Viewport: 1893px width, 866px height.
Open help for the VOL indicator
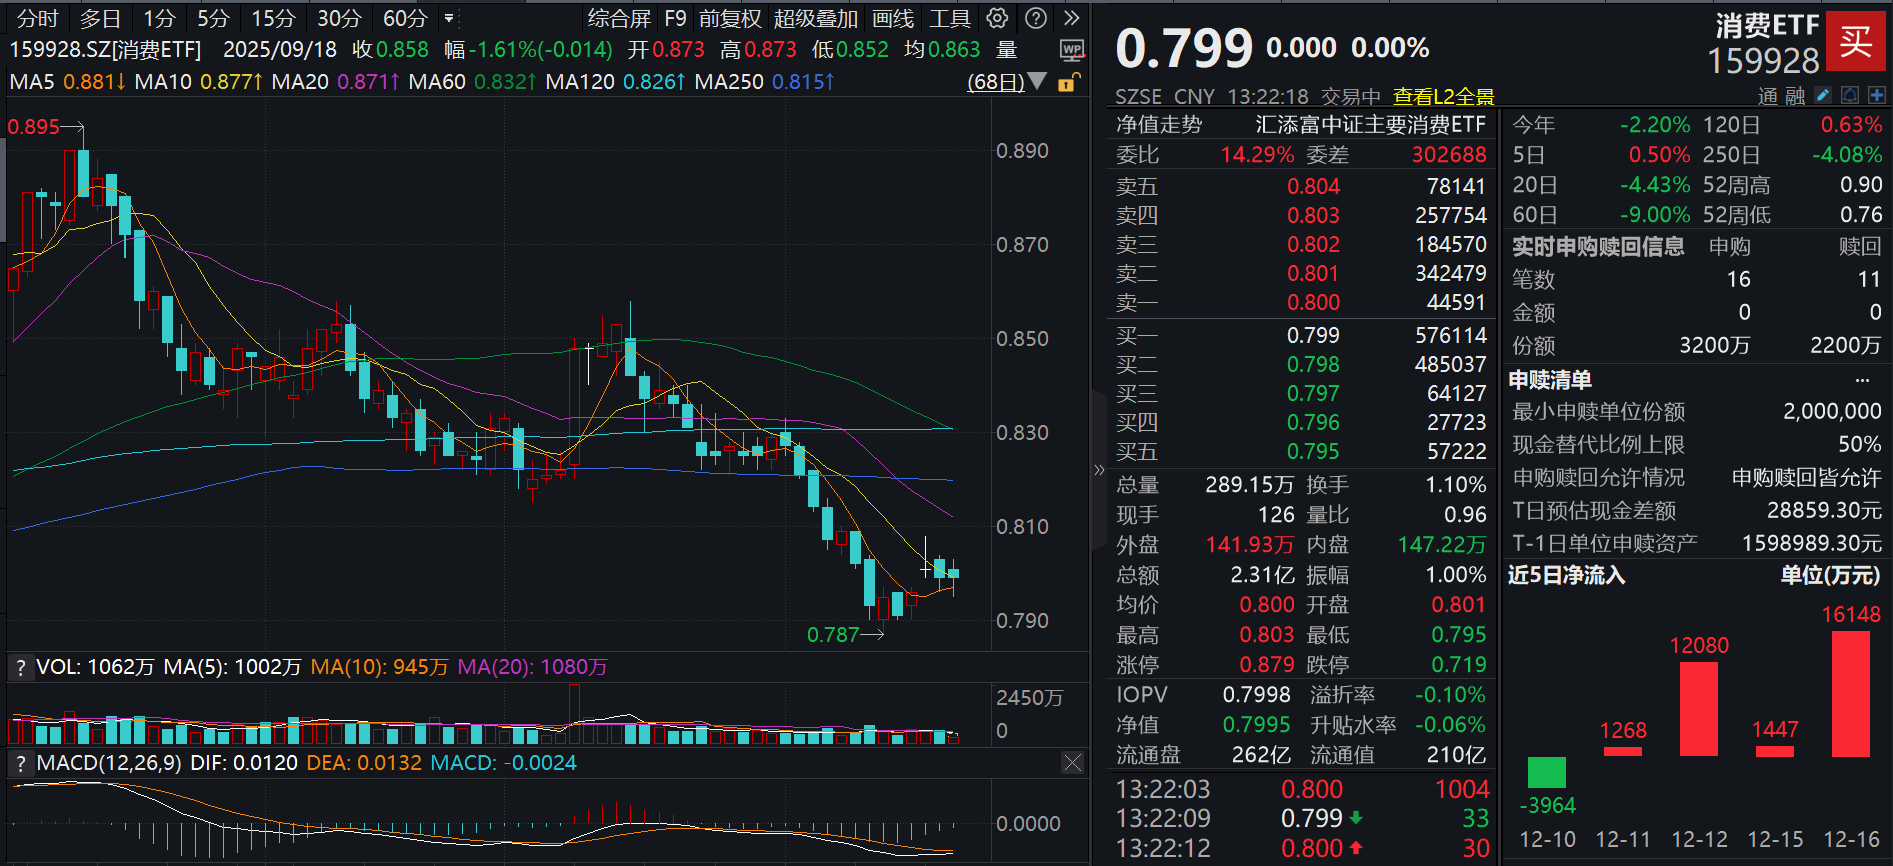pyautogui.click(x=20, y=668)
